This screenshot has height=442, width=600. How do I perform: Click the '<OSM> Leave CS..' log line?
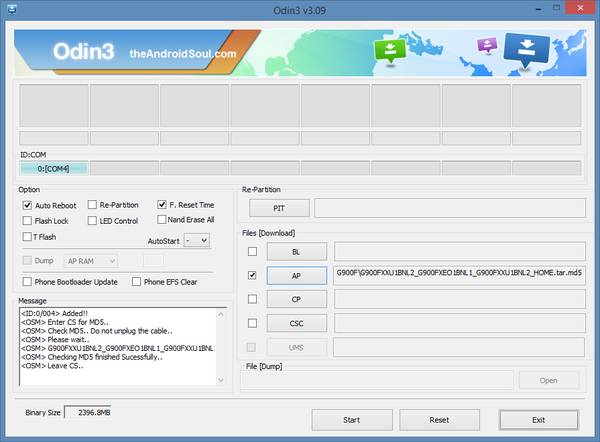[52, 366]
